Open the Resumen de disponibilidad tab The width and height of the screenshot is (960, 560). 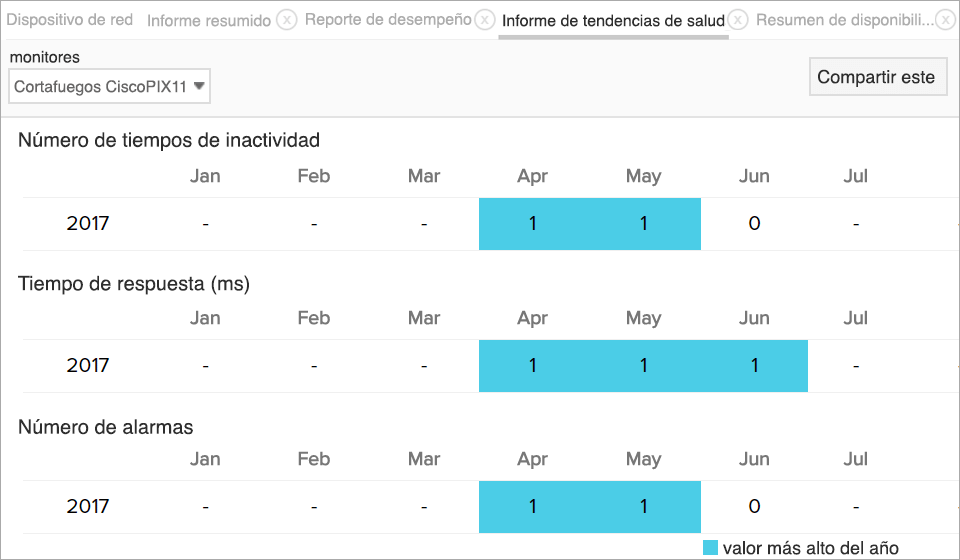(845, 20)
